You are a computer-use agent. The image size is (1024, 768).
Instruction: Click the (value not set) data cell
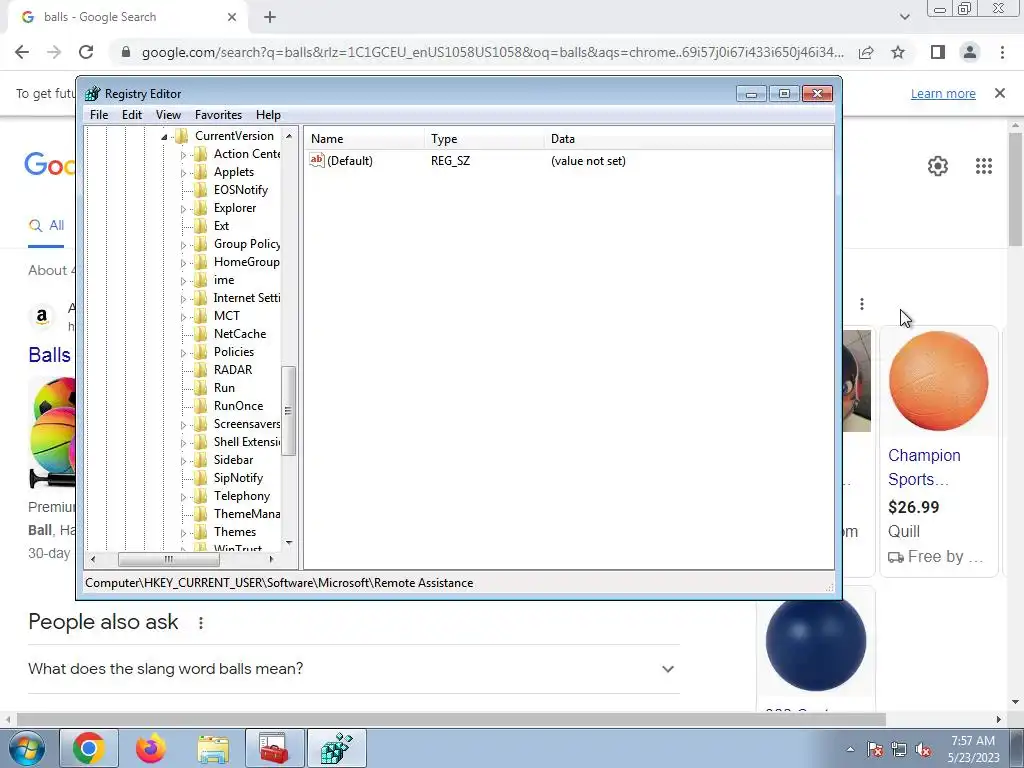pyautogui.click(x=588, y=161)
